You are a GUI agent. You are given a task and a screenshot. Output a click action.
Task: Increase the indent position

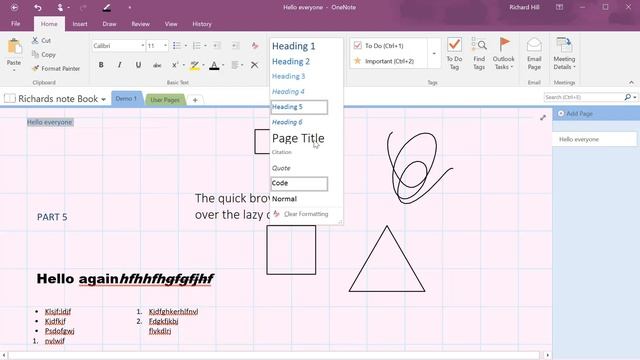[236, 45]
